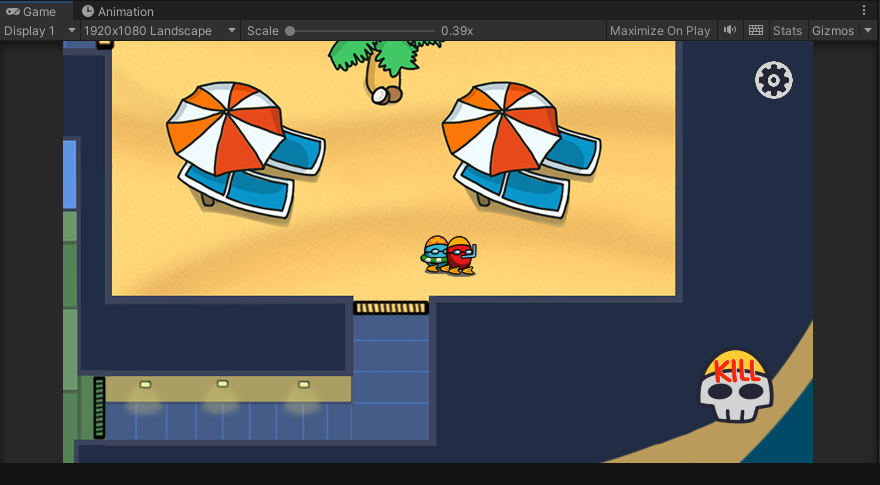Click the red snorkel character

(x=461, y=255)
